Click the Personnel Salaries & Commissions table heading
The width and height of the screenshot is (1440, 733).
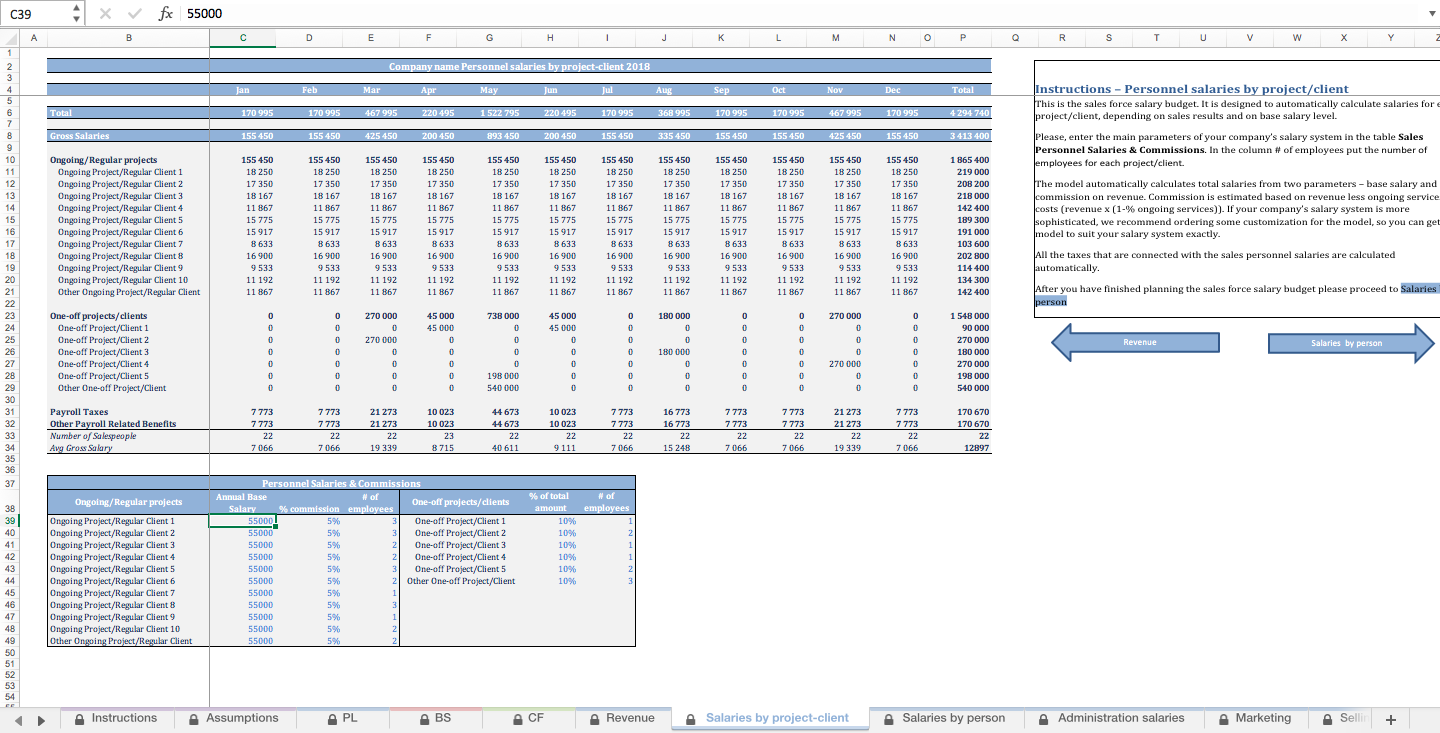coord(341,483)
